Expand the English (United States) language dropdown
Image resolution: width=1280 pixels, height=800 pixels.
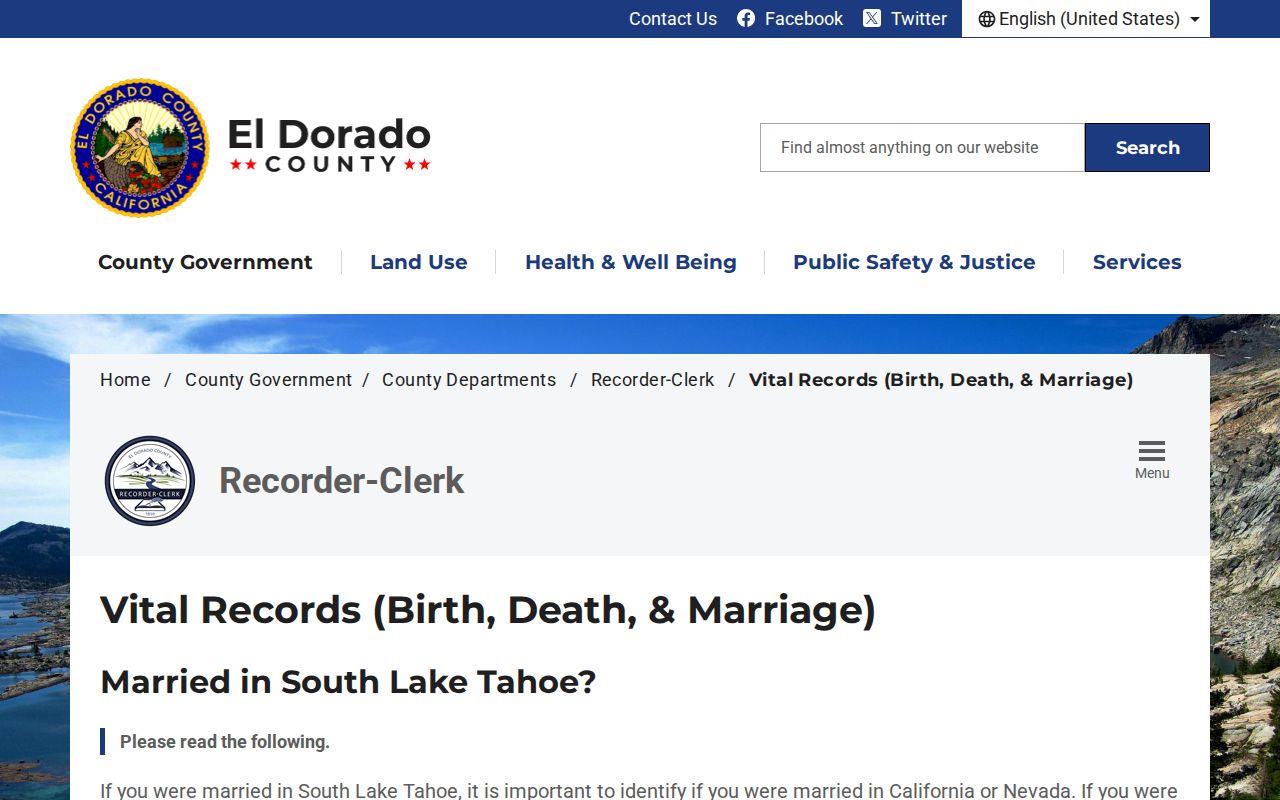pos(1086,19)
